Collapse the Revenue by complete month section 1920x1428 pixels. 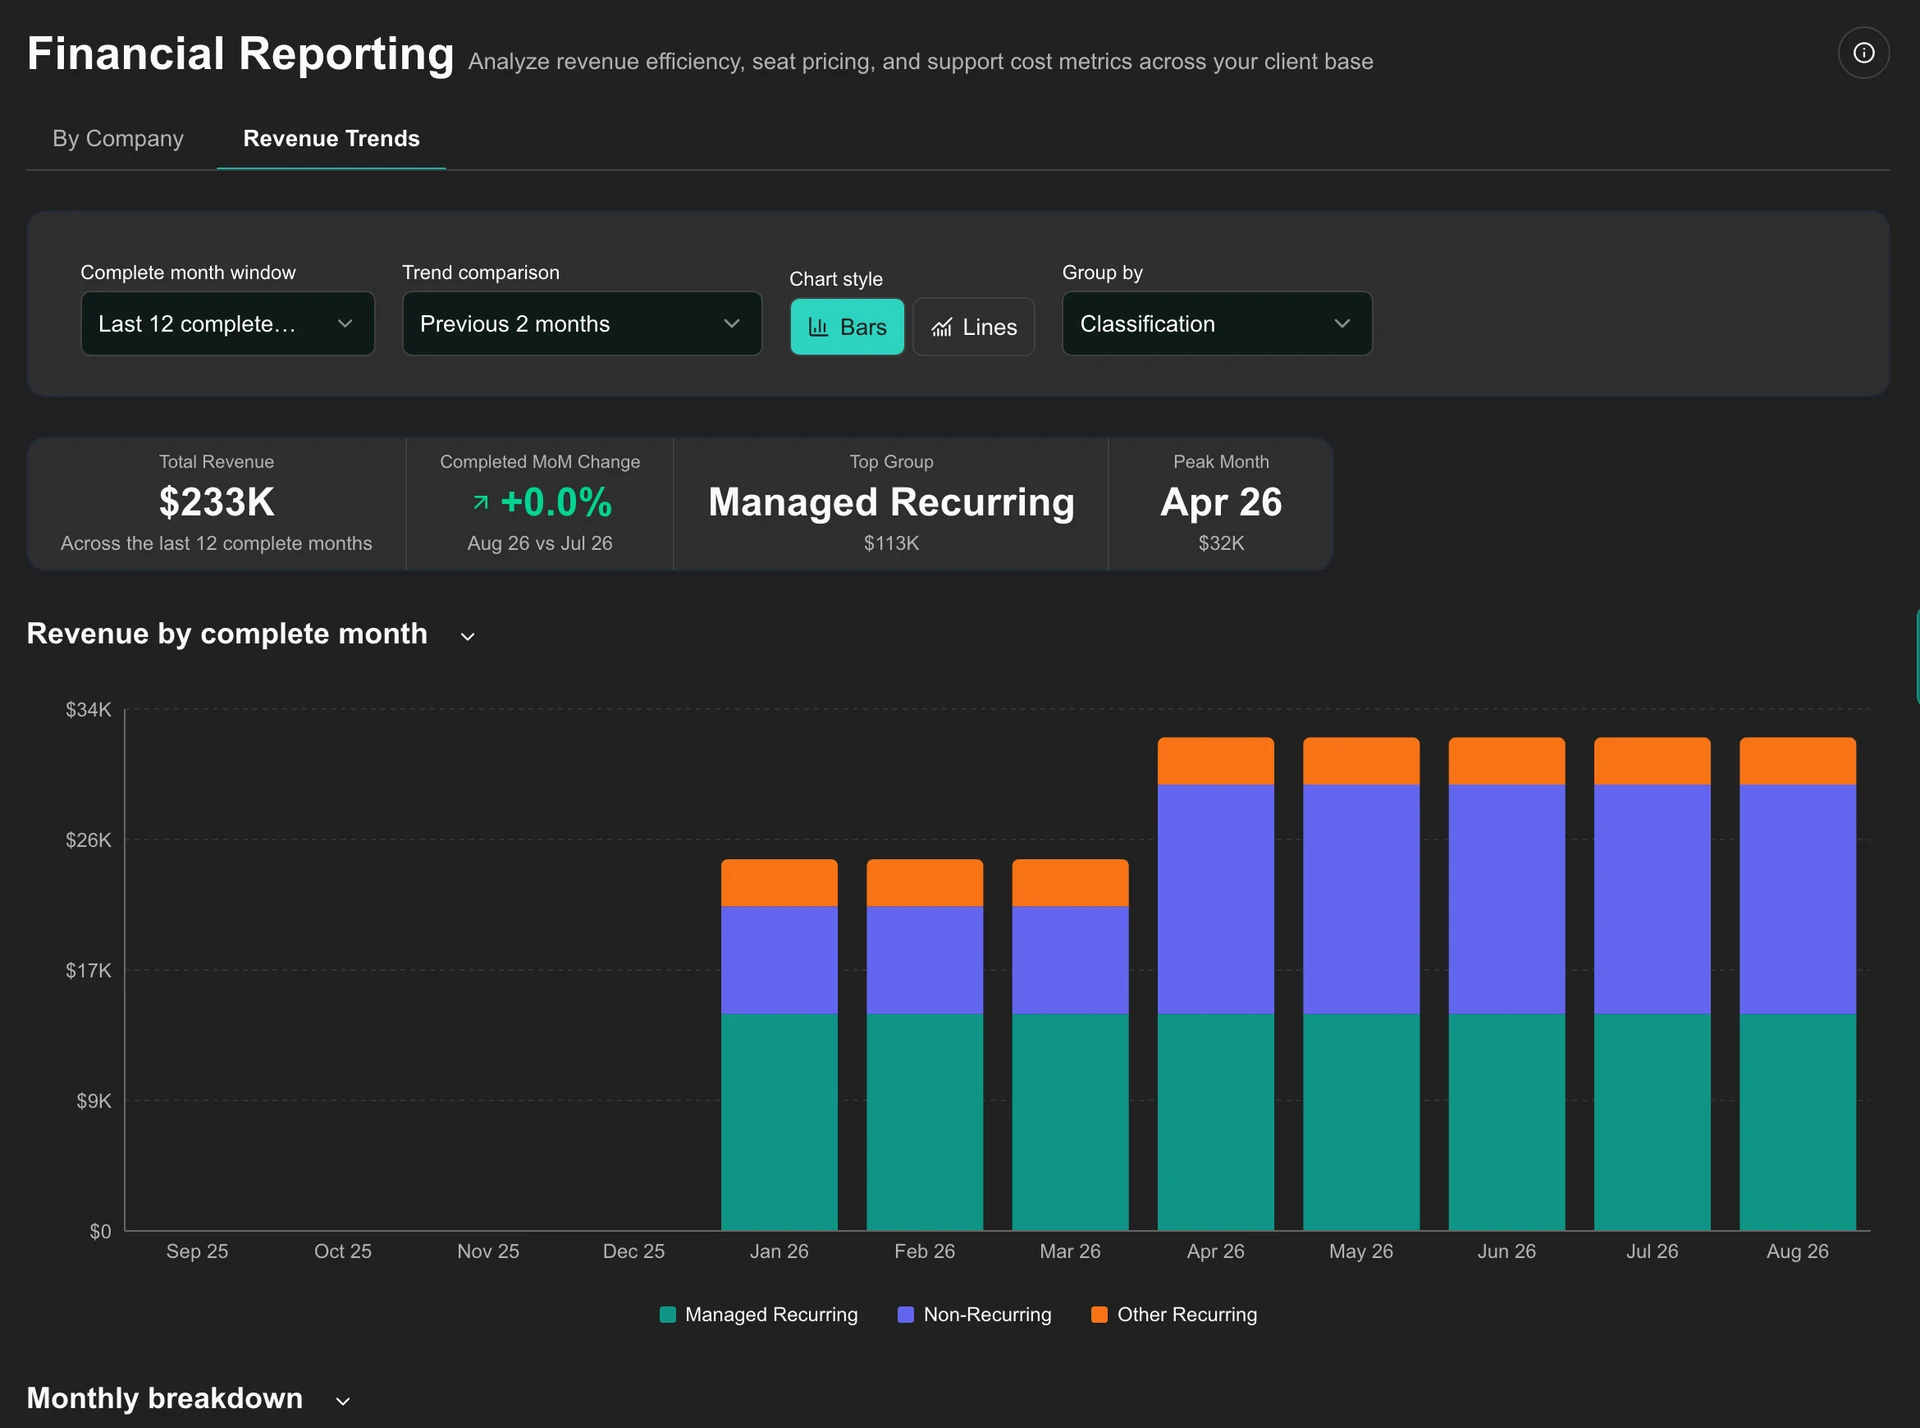467,636
